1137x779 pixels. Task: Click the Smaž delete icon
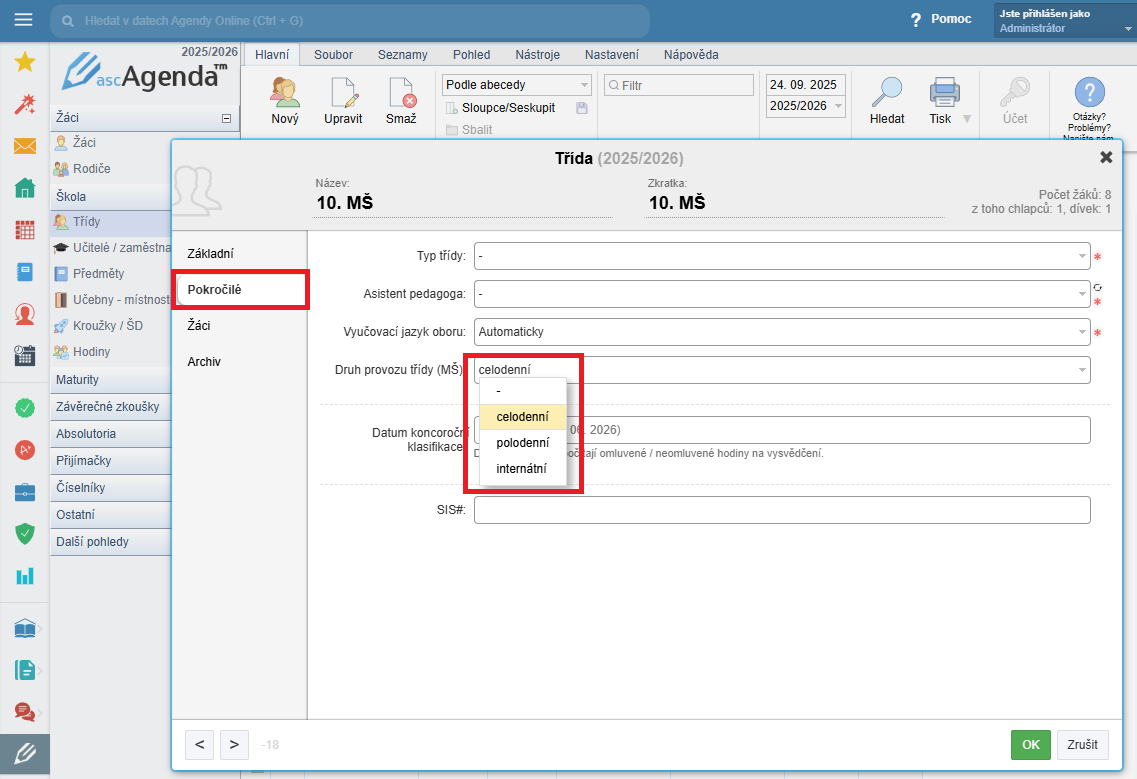click(401, 93)
